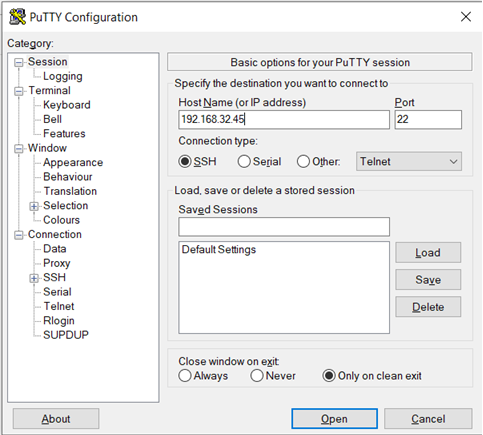Collapse the Terminal category

[19, 91]
